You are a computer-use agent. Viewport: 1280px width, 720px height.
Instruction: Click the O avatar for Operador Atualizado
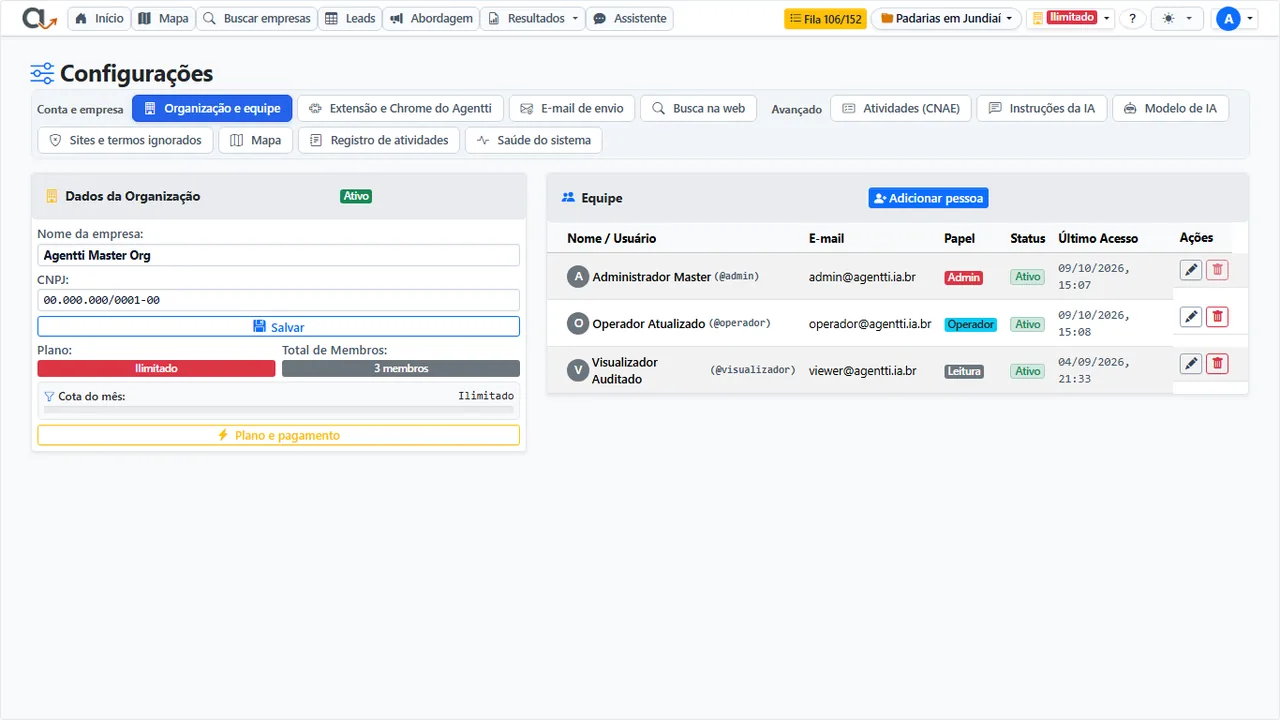(578, 323)
